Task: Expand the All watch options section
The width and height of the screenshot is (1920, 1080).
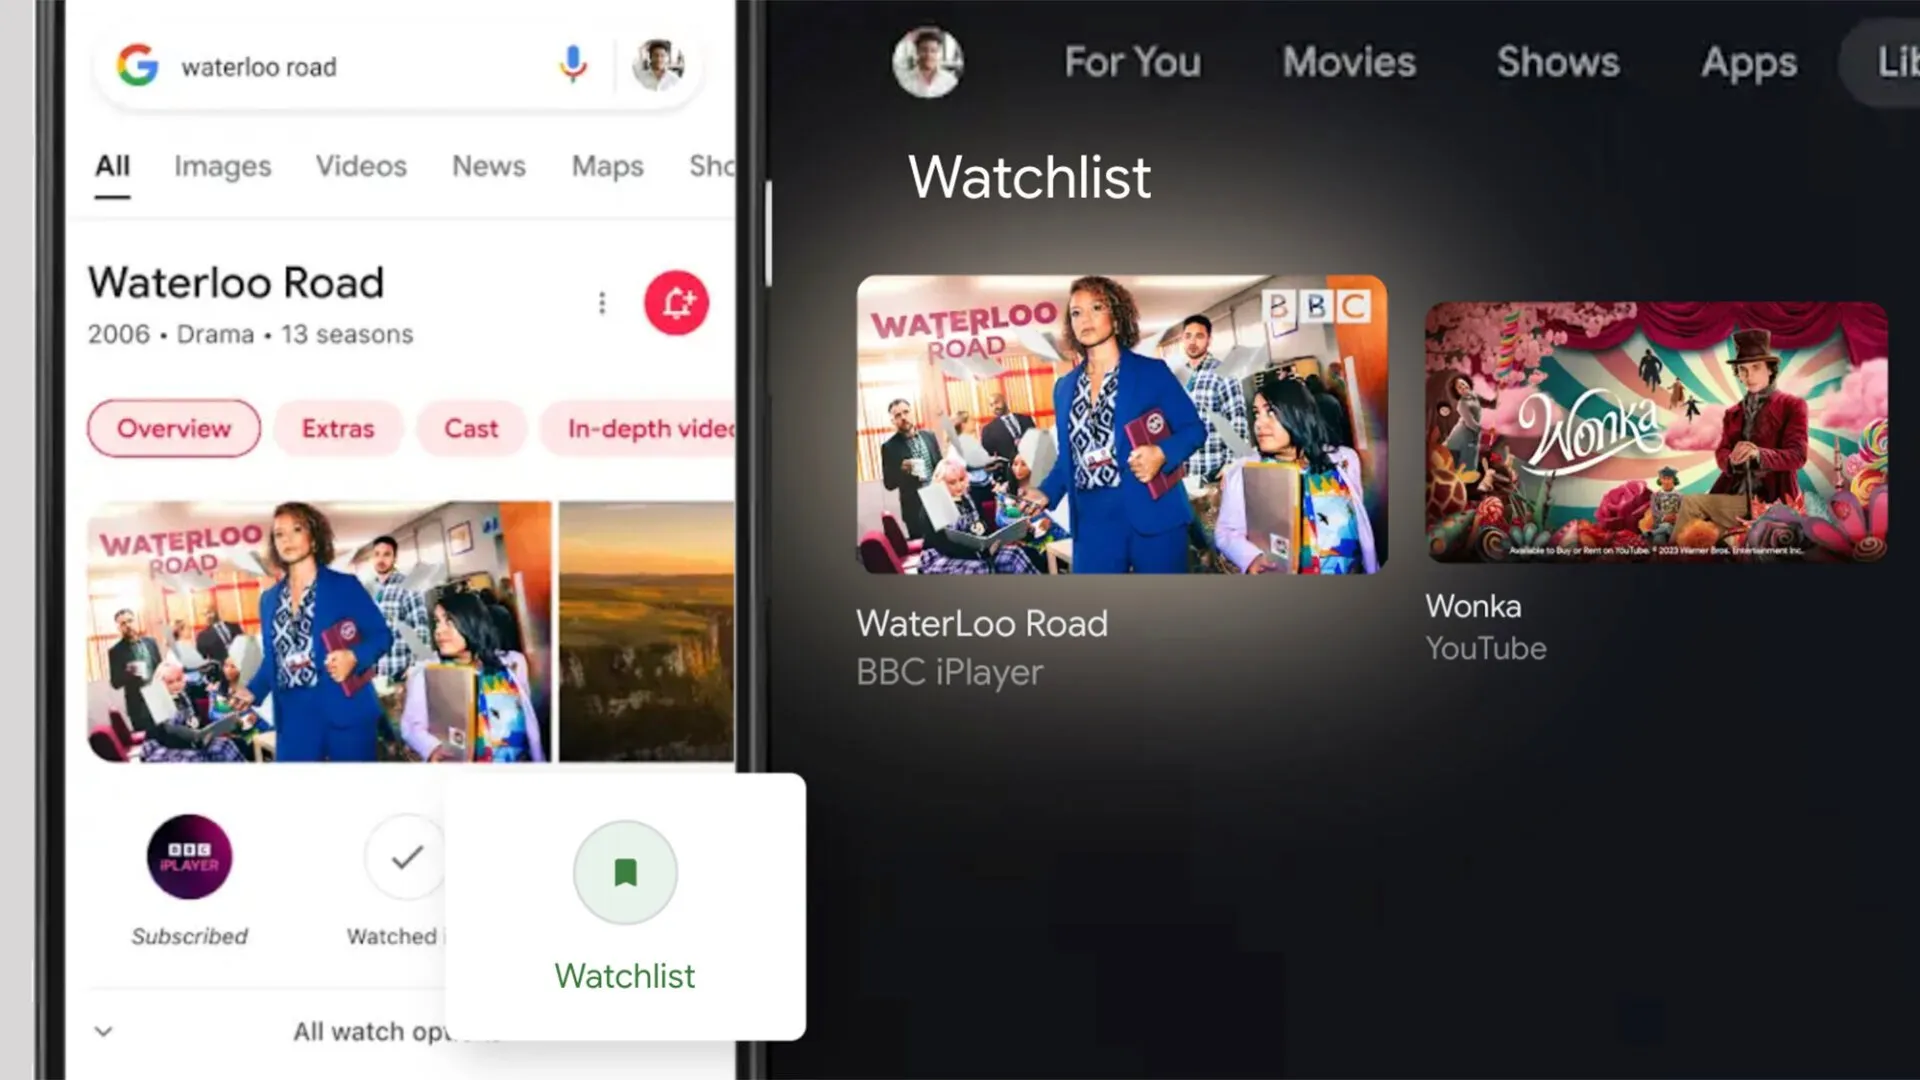Action: click(x=103, y=1030)
